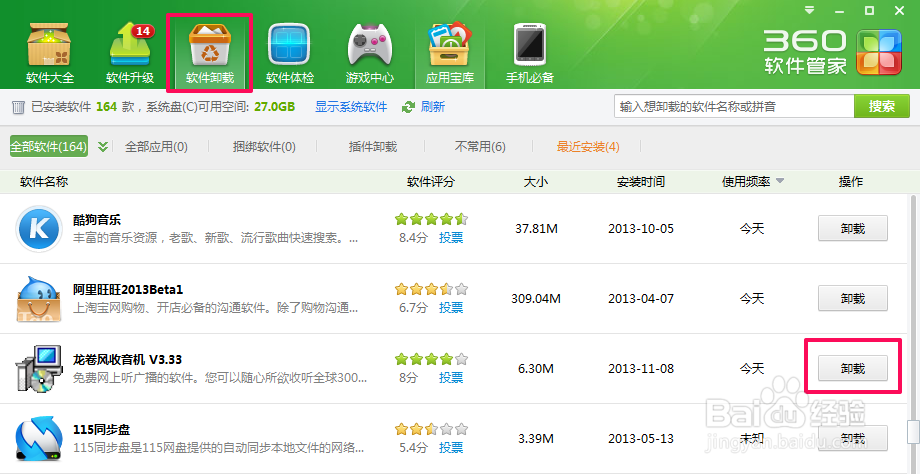The height and width of the screenshot is (474, 920).
Task: Click the 37.81M size value
Action: [x=536, y=228]
